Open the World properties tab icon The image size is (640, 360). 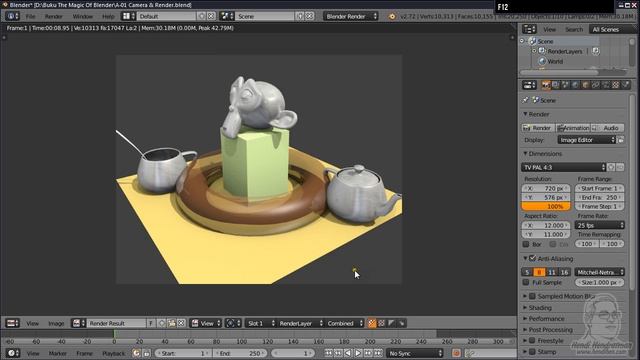pyautogui.click(x=575, y=85)
